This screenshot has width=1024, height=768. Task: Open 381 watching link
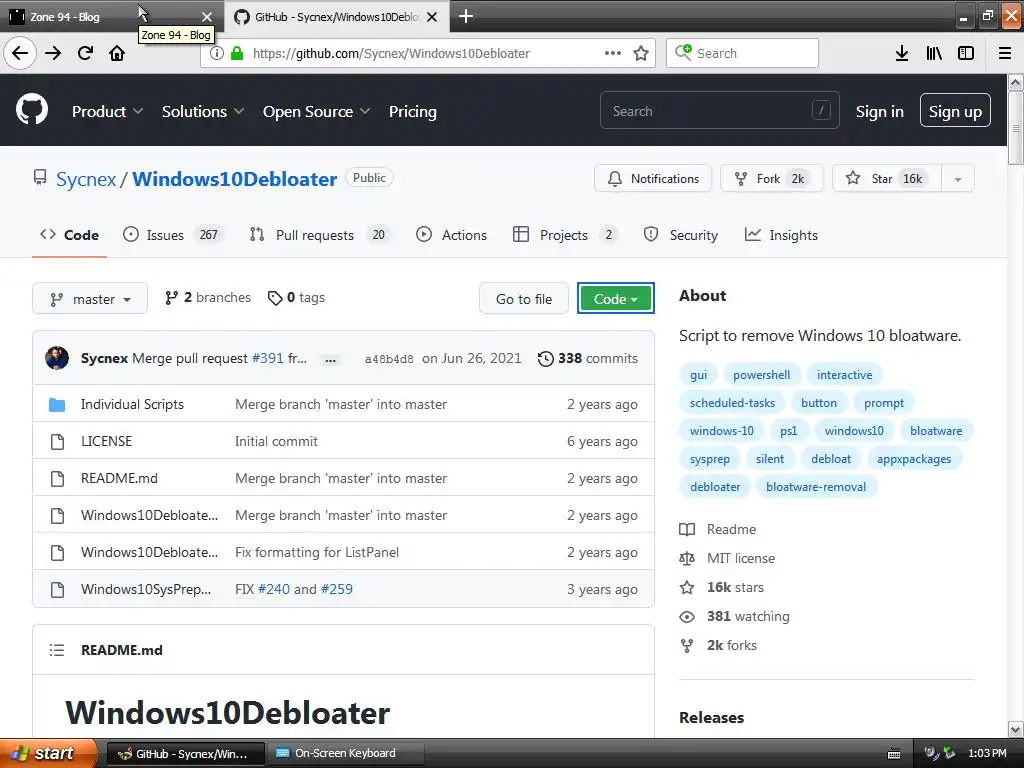click(x=748, y=616)
